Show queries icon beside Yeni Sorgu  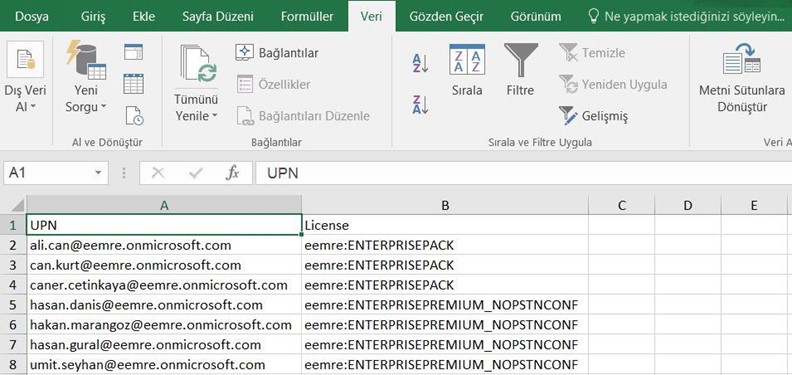click(x=133, y=52)
